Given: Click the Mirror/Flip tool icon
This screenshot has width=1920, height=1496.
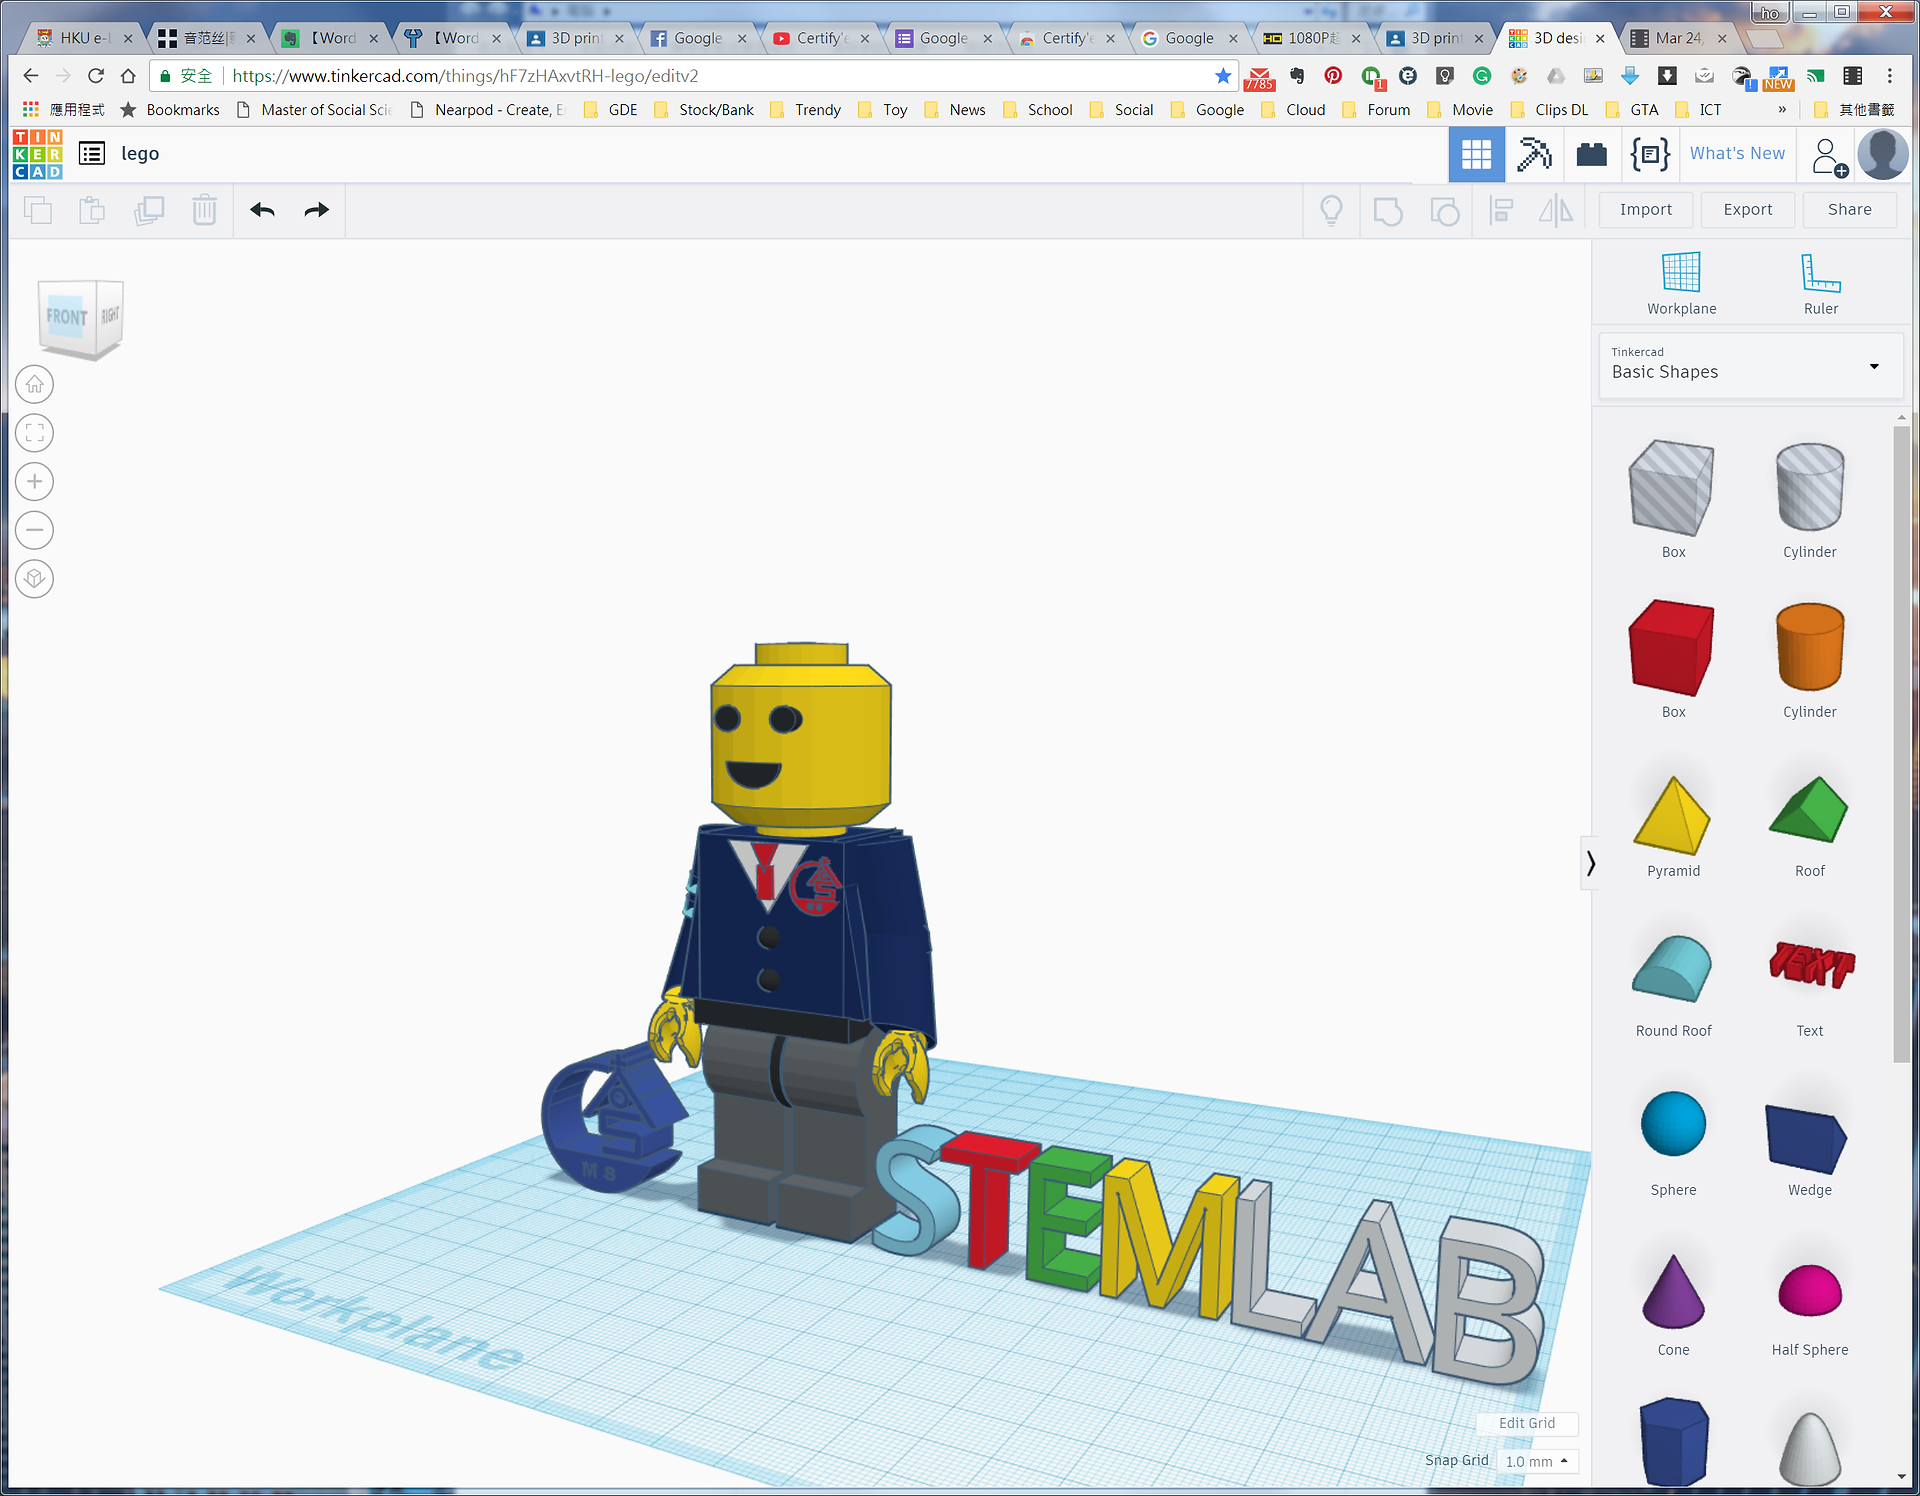Looking at the screenshot, I should (1556, 210).
